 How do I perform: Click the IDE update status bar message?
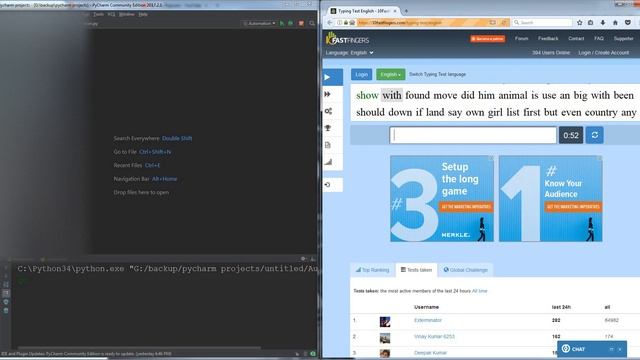click(x=87, y=354)
